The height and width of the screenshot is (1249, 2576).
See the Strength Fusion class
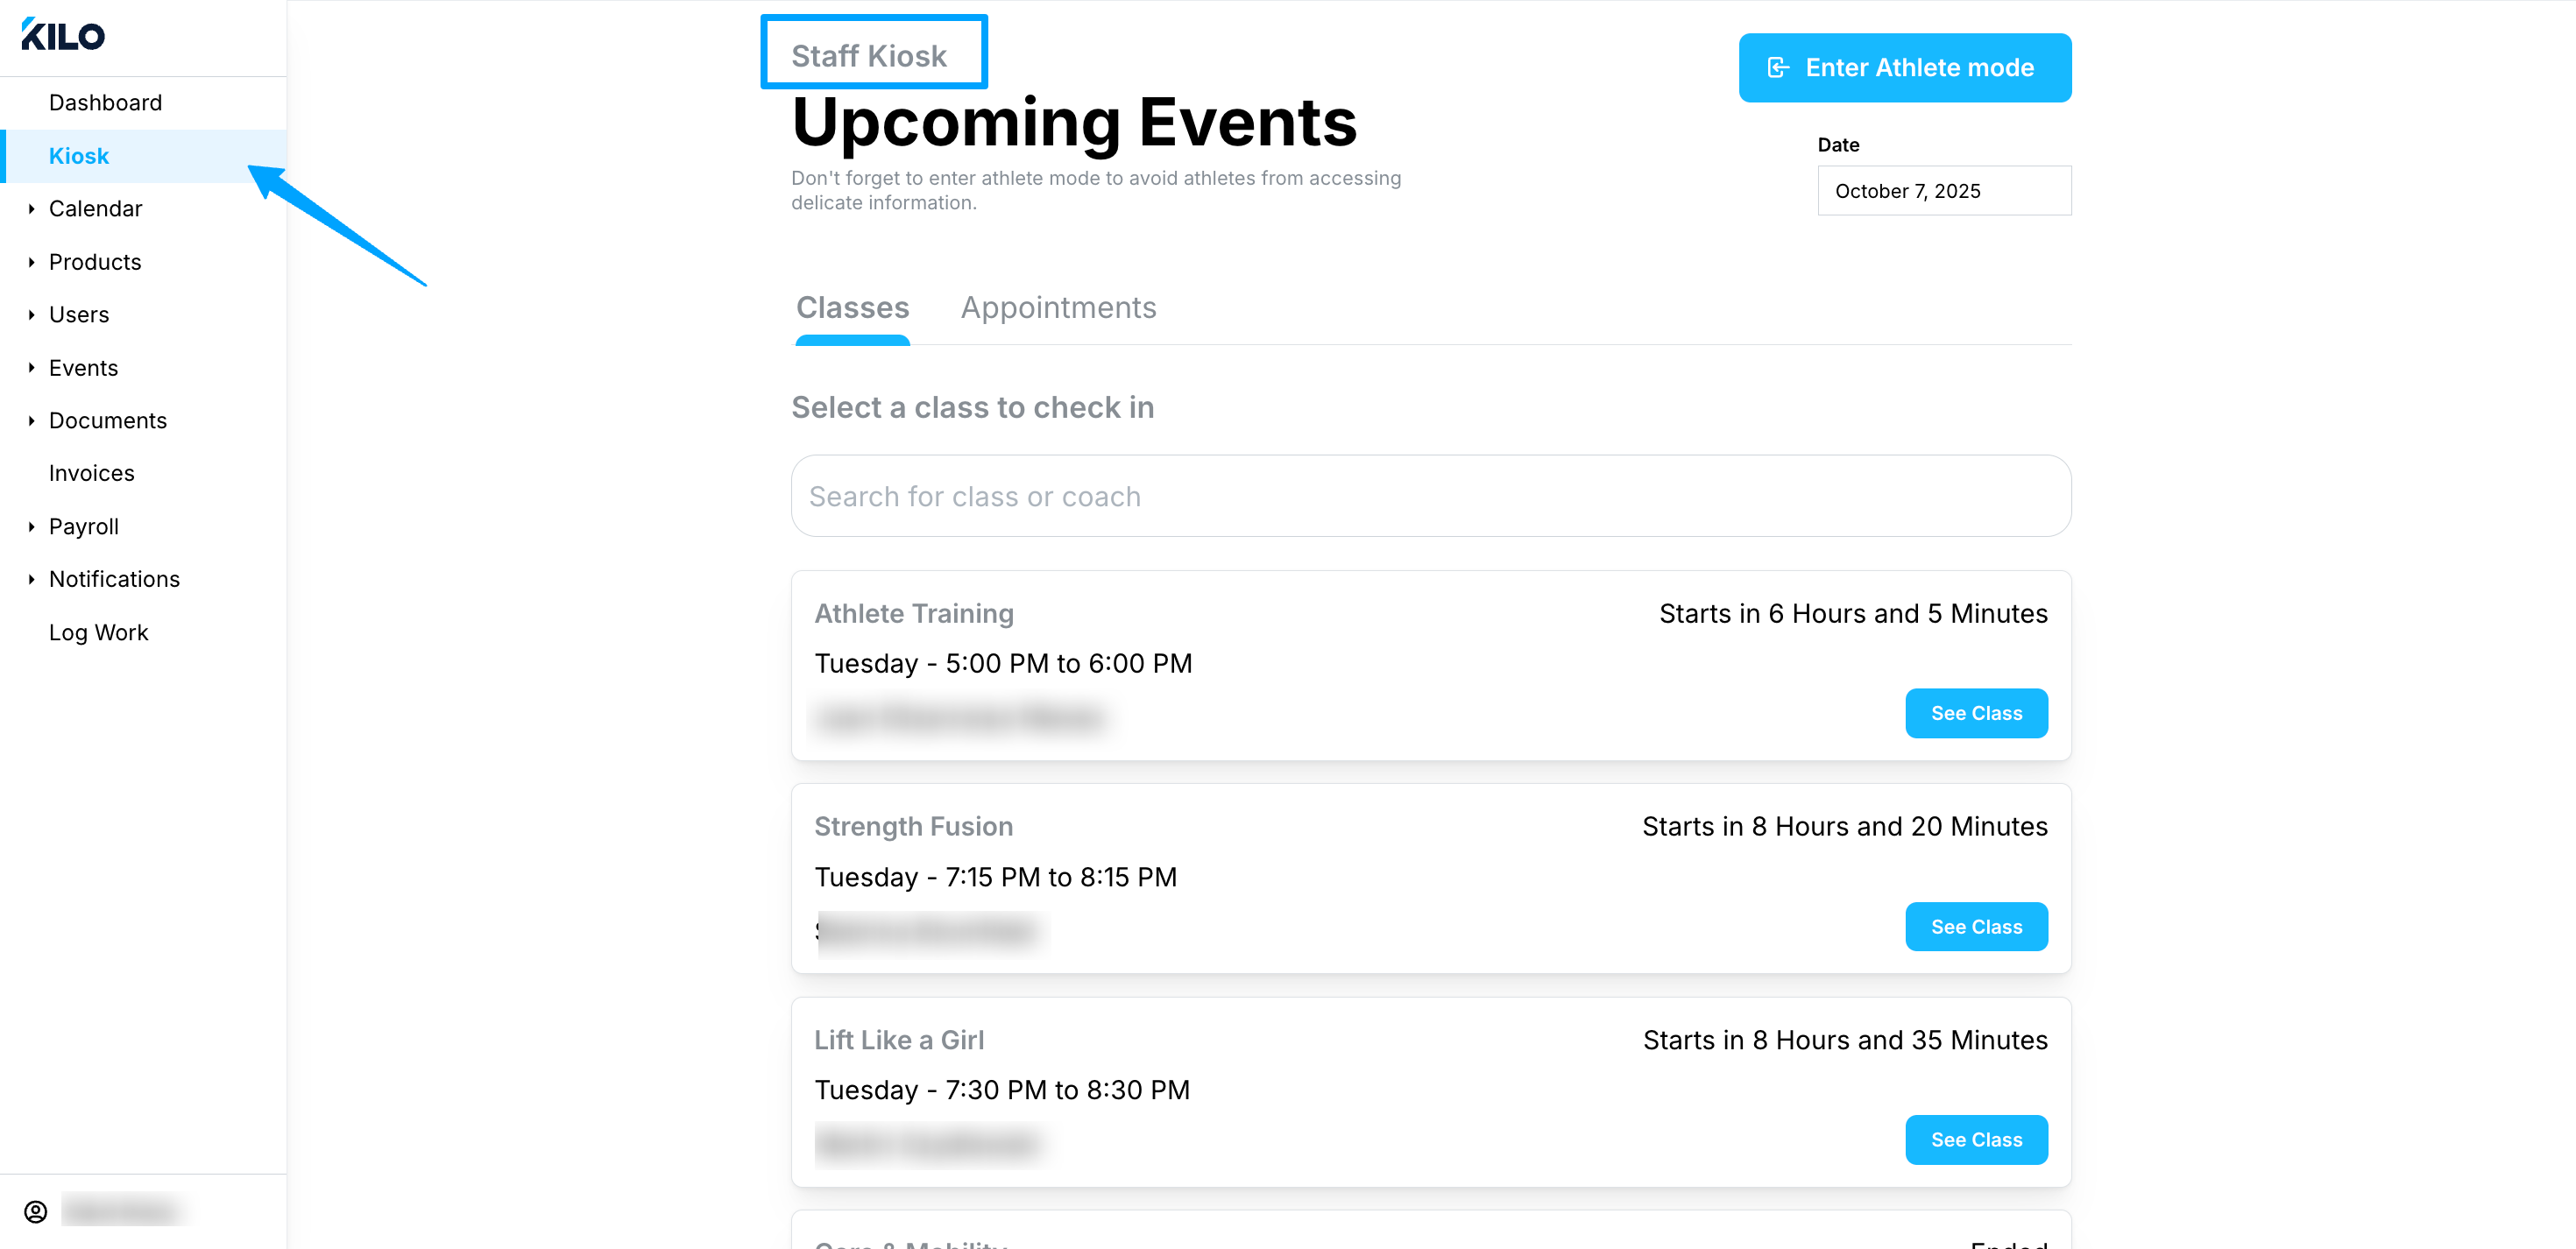click(x=1976, y=927)
